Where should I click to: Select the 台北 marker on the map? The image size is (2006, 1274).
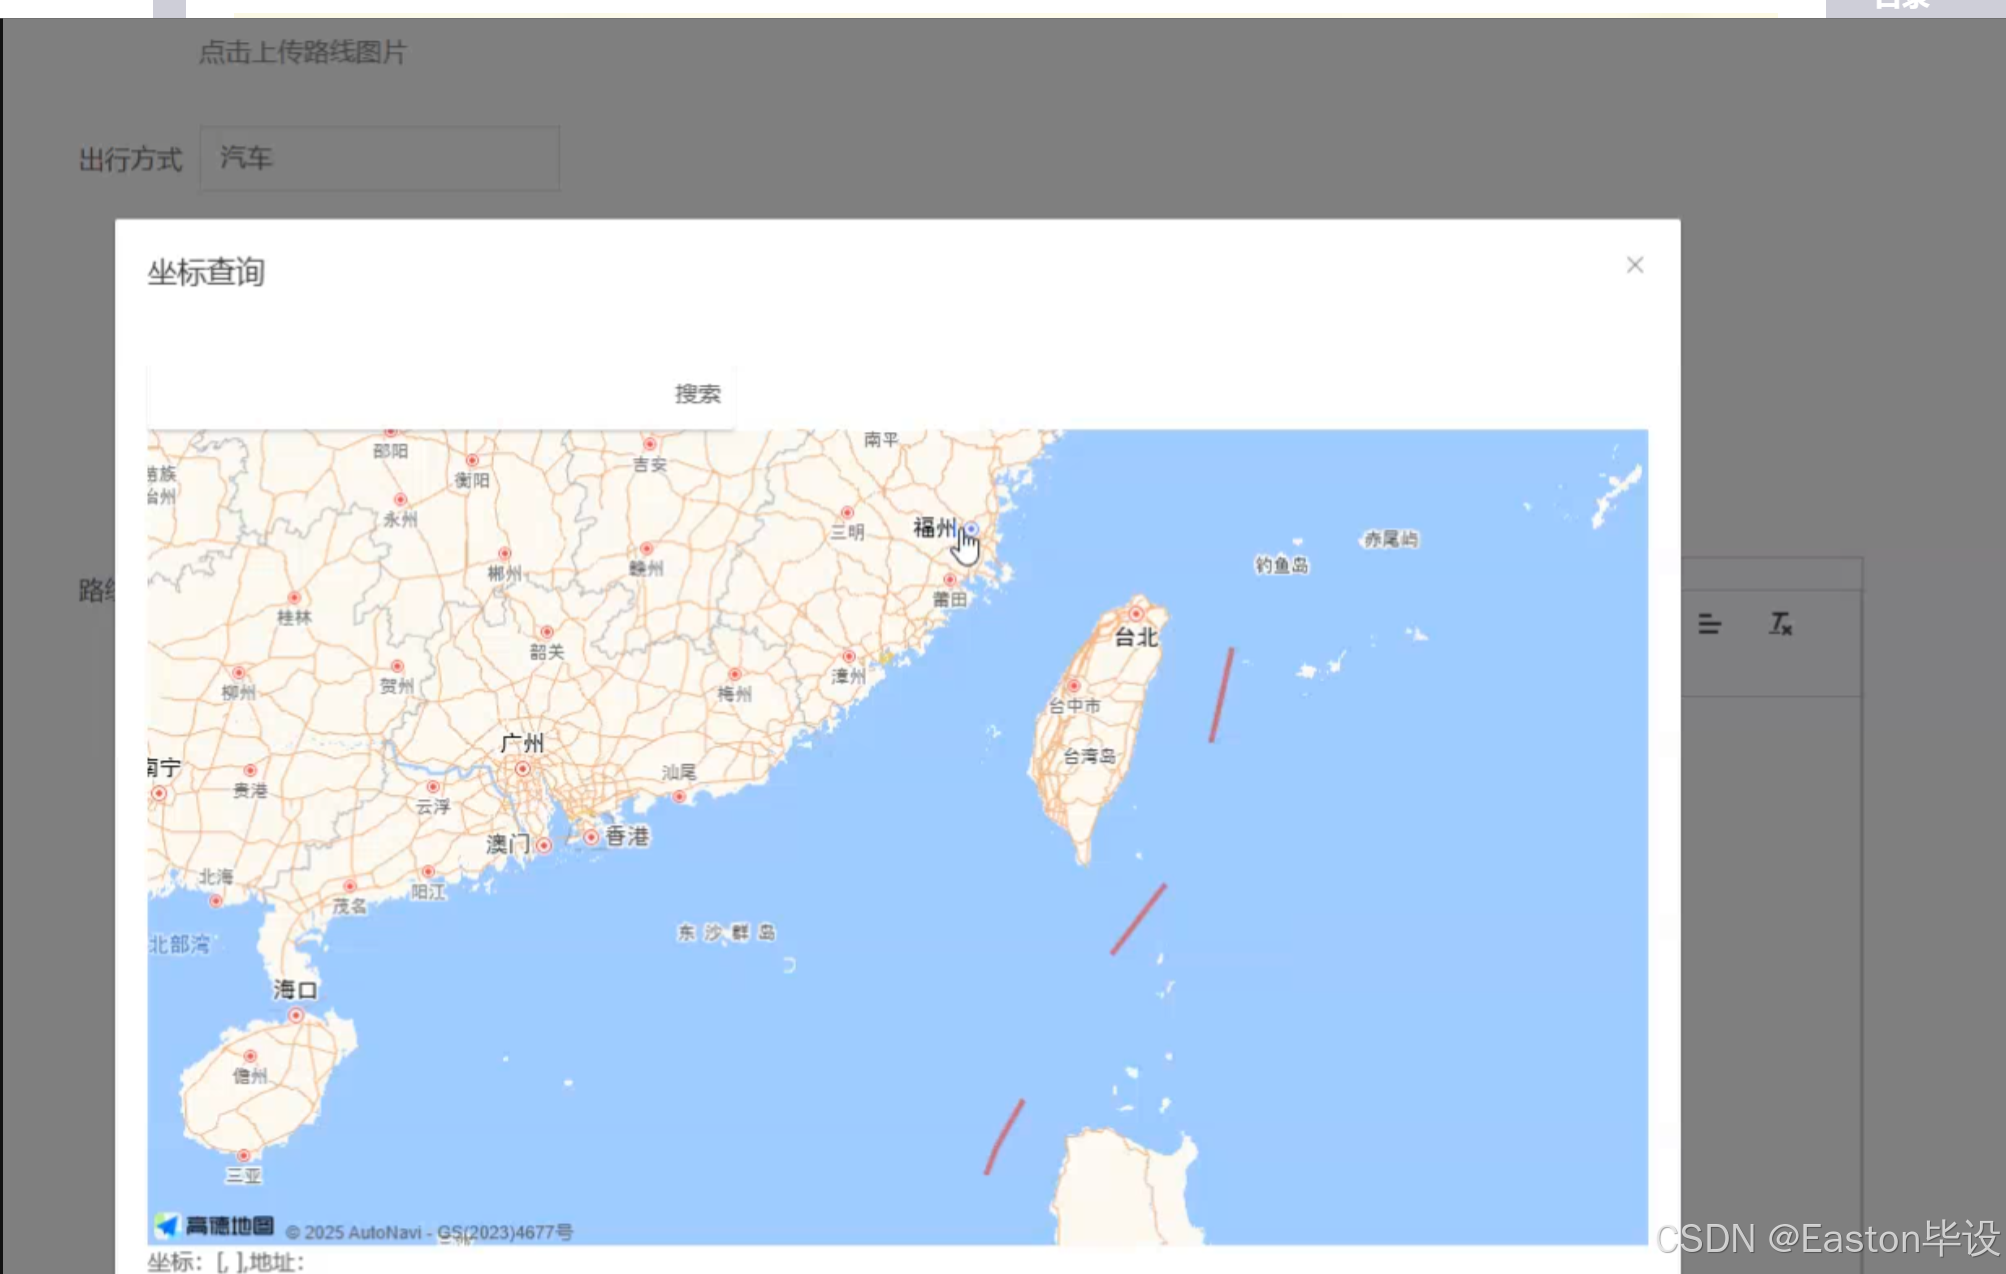click(x=1135, y=614)
